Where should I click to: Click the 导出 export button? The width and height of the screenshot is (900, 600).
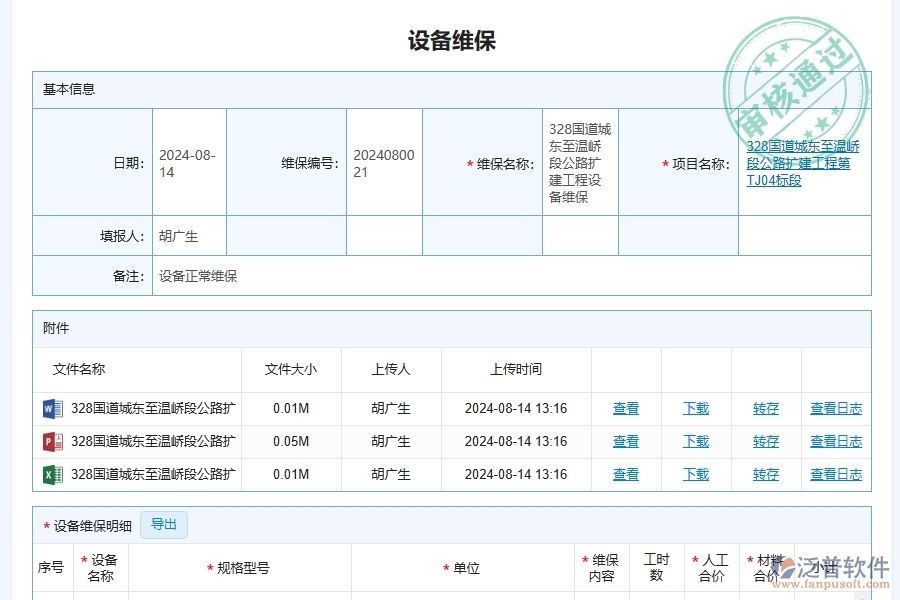click(163, 524)
